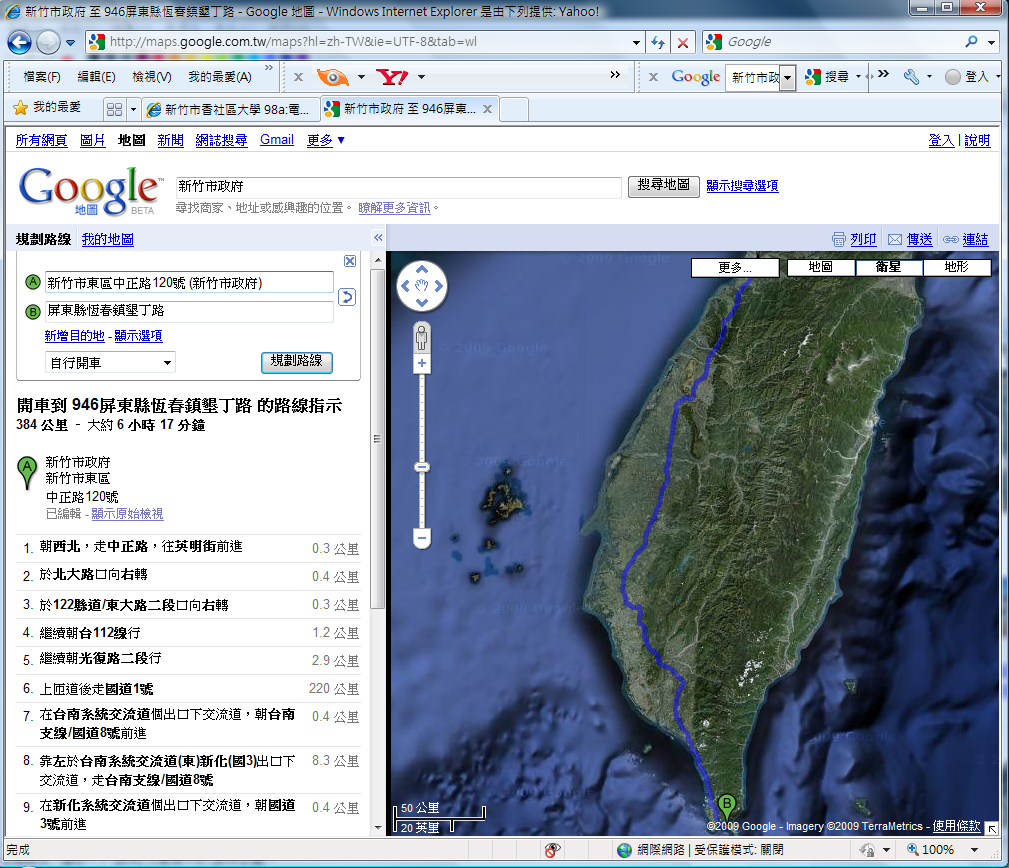Open the 我的最愛(A) menu
Screen dimensions: 1009x868
pos(219,77)
